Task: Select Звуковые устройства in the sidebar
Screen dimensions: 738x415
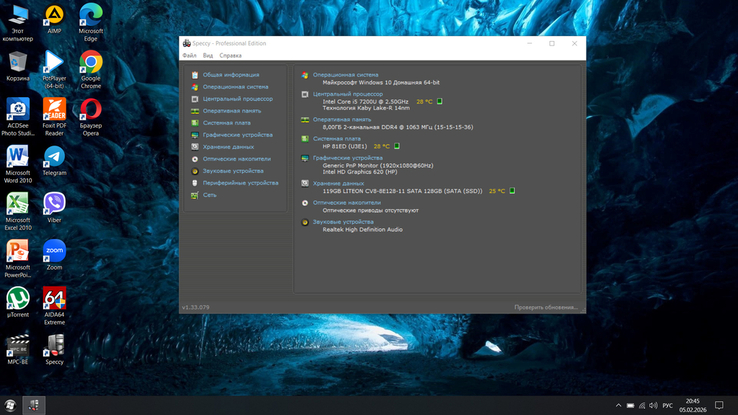Action: 233,171
